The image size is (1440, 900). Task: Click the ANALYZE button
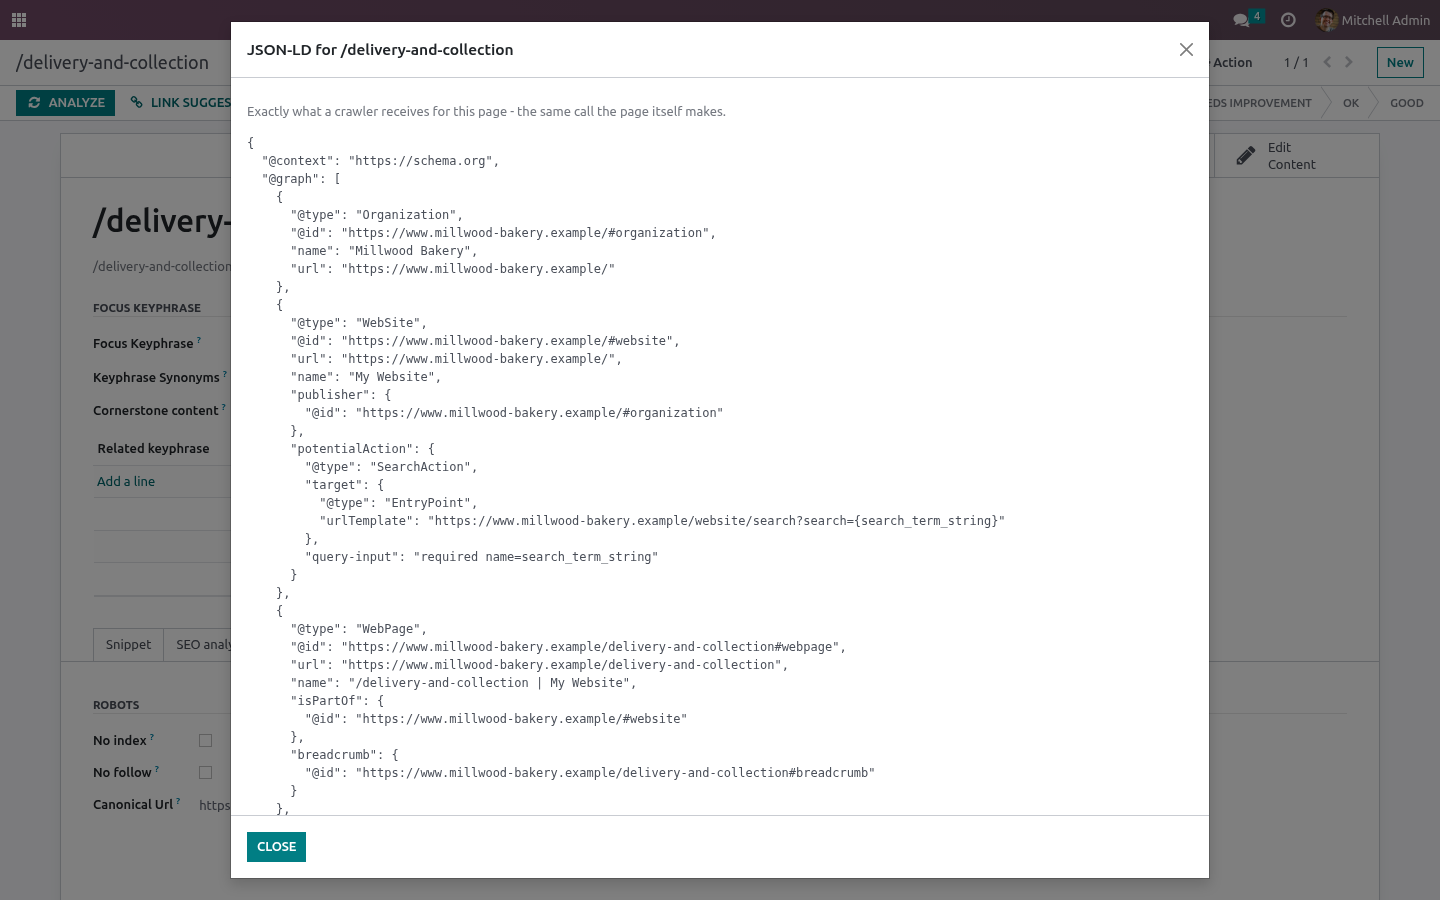tap(66, 103)
